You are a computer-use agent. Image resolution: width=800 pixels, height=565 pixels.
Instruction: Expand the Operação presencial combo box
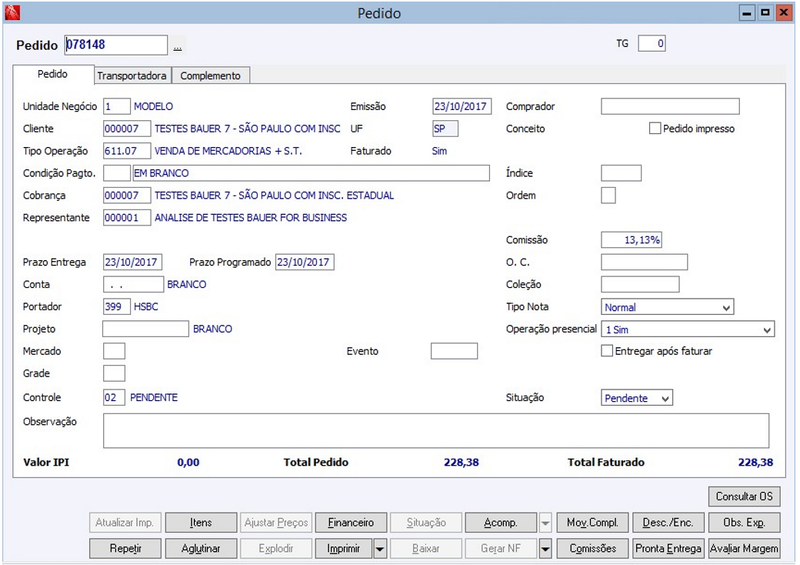(x=688, y=329)
